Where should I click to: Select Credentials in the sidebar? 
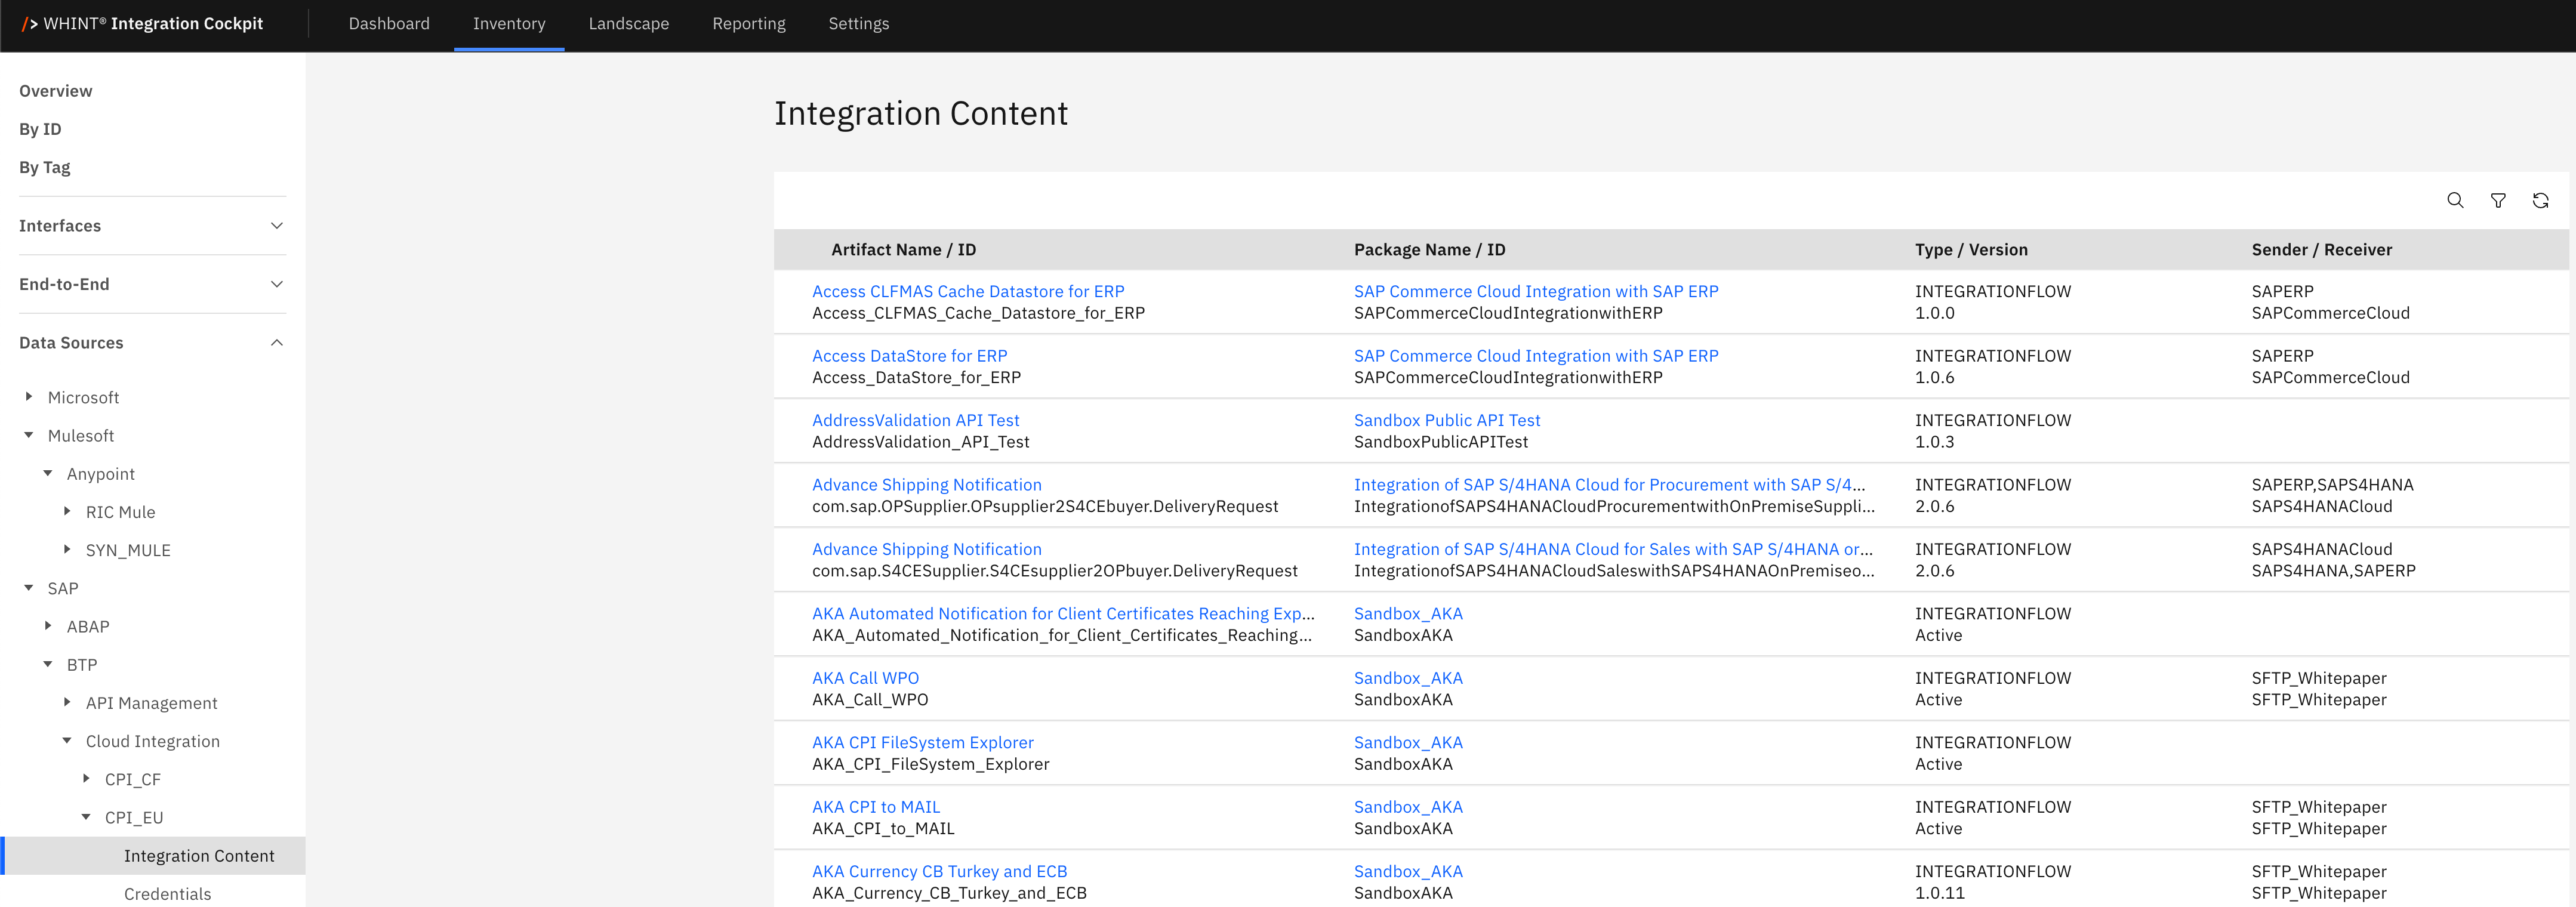167,893
